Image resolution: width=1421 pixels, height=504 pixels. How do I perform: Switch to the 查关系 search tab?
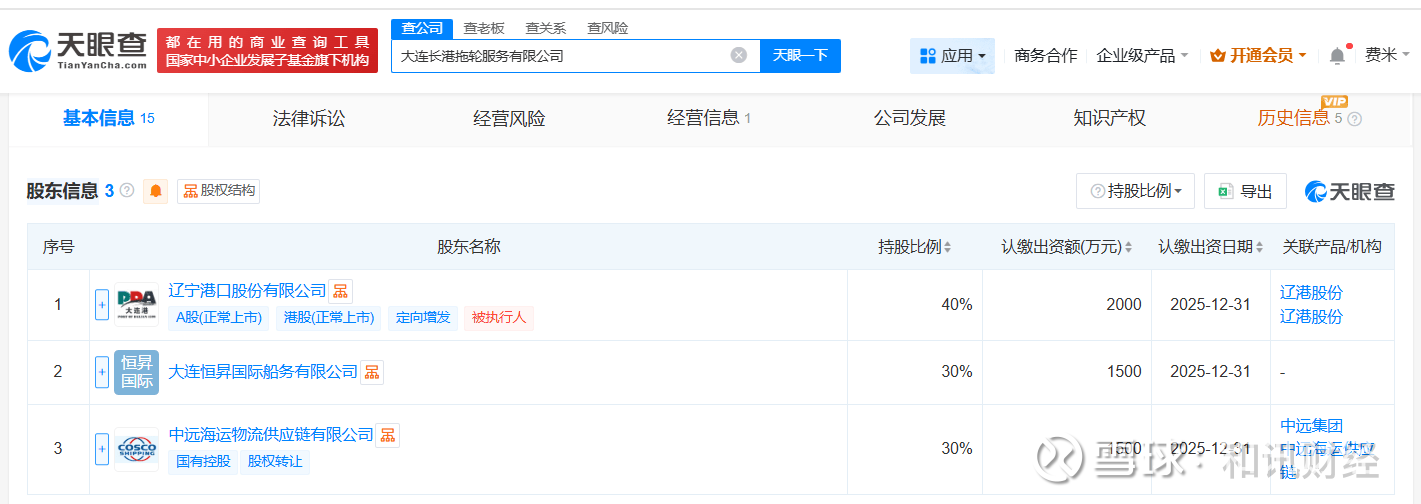point(546,28)
